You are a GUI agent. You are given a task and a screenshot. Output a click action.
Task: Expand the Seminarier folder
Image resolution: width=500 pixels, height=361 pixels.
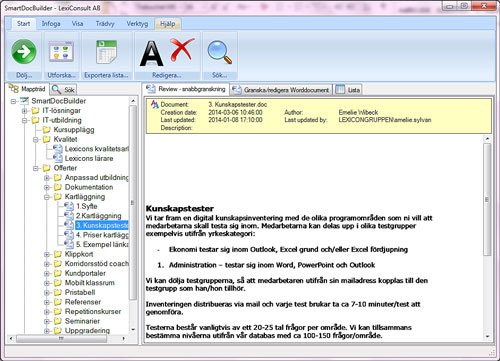point(47,321)
